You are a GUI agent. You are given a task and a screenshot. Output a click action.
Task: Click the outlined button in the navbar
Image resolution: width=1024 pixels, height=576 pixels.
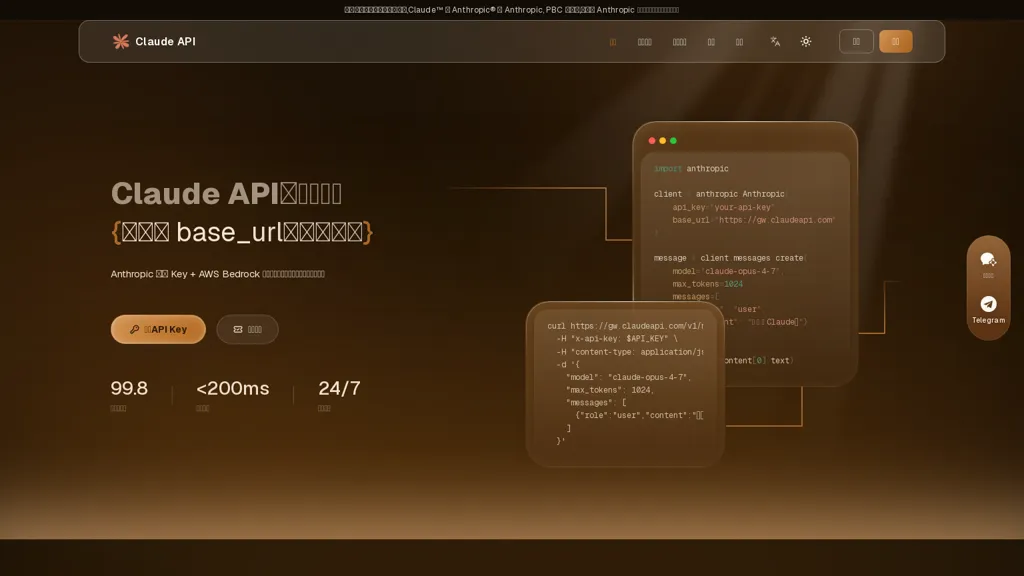[856, 41]
